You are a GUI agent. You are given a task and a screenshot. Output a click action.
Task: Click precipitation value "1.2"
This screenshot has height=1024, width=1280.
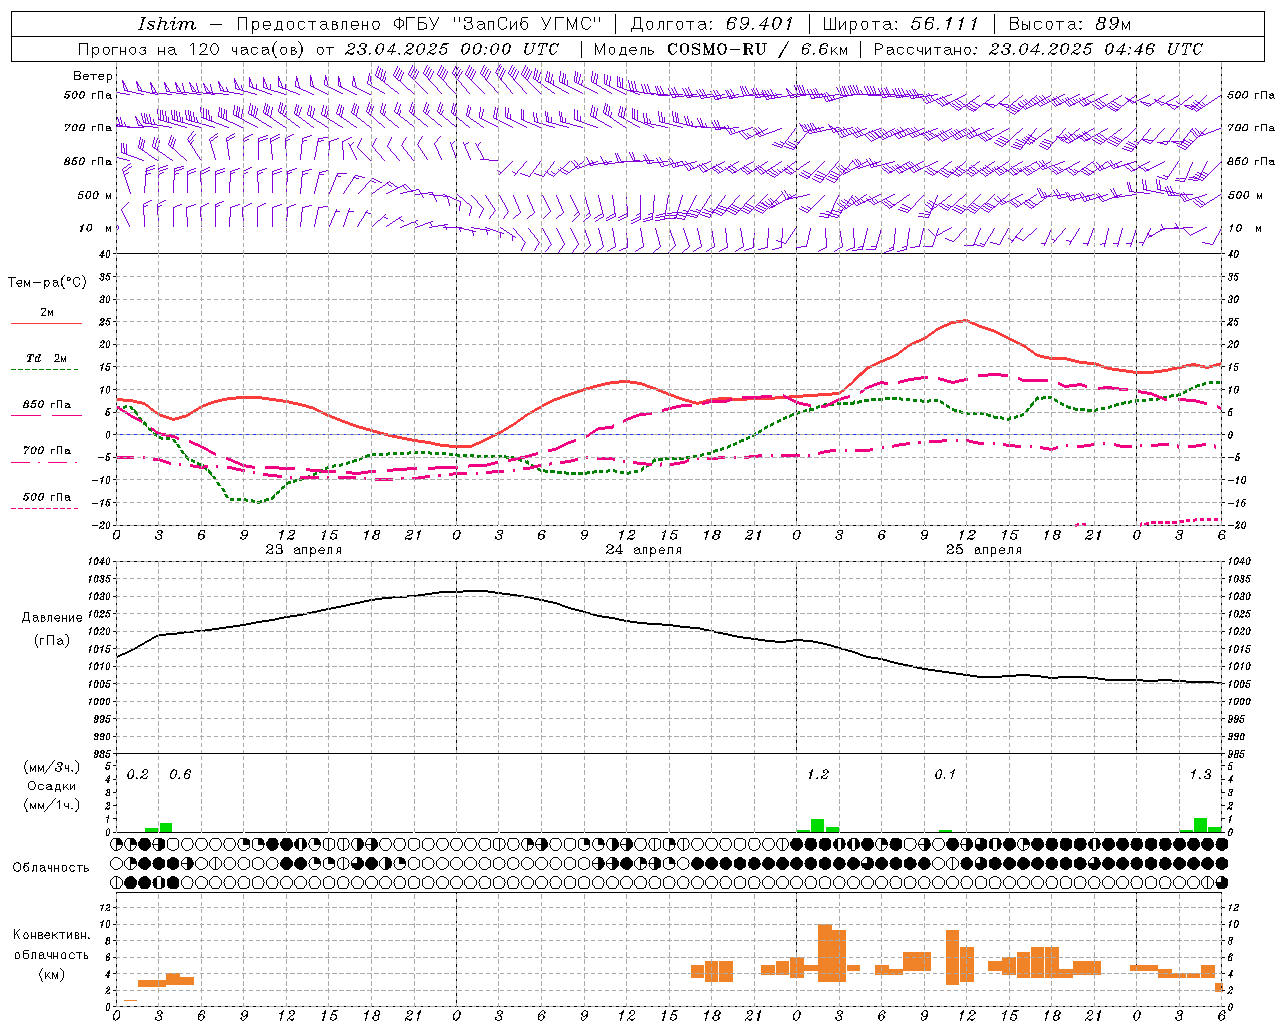click(x=818, y=775)
